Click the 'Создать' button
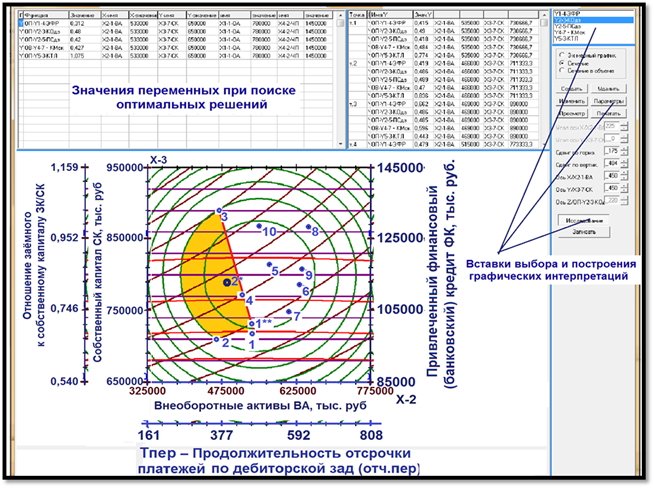Image resolution: width=654 pixels, height=488 pixels. click(x=571, y=88)
